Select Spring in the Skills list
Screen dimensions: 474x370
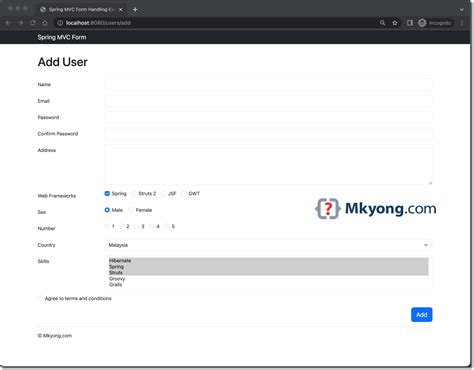[x=268, y=267]
